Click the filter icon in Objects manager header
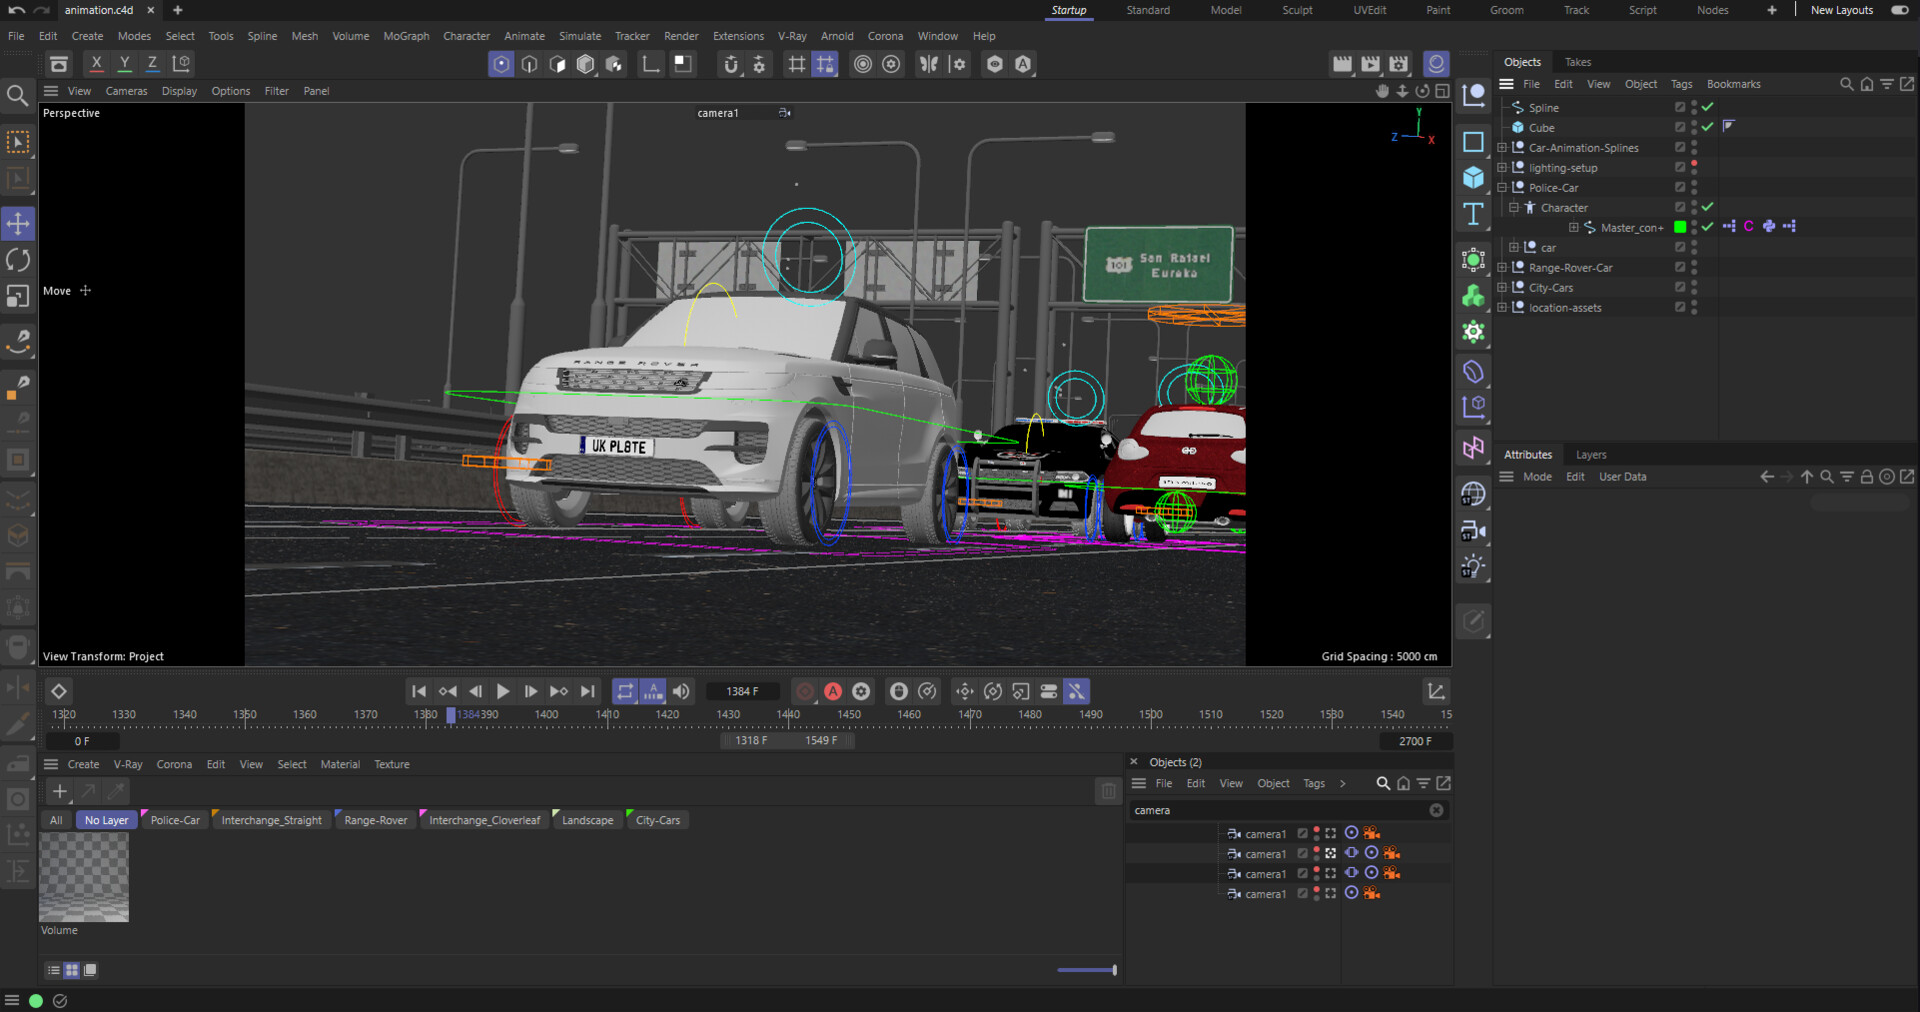1920x1012 pixels. 1887,84
